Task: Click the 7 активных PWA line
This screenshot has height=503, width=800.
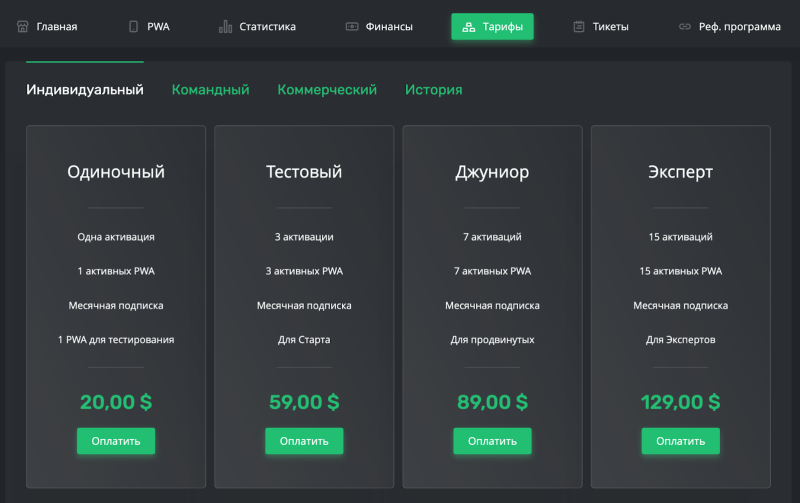Action: tap(492, 271)
